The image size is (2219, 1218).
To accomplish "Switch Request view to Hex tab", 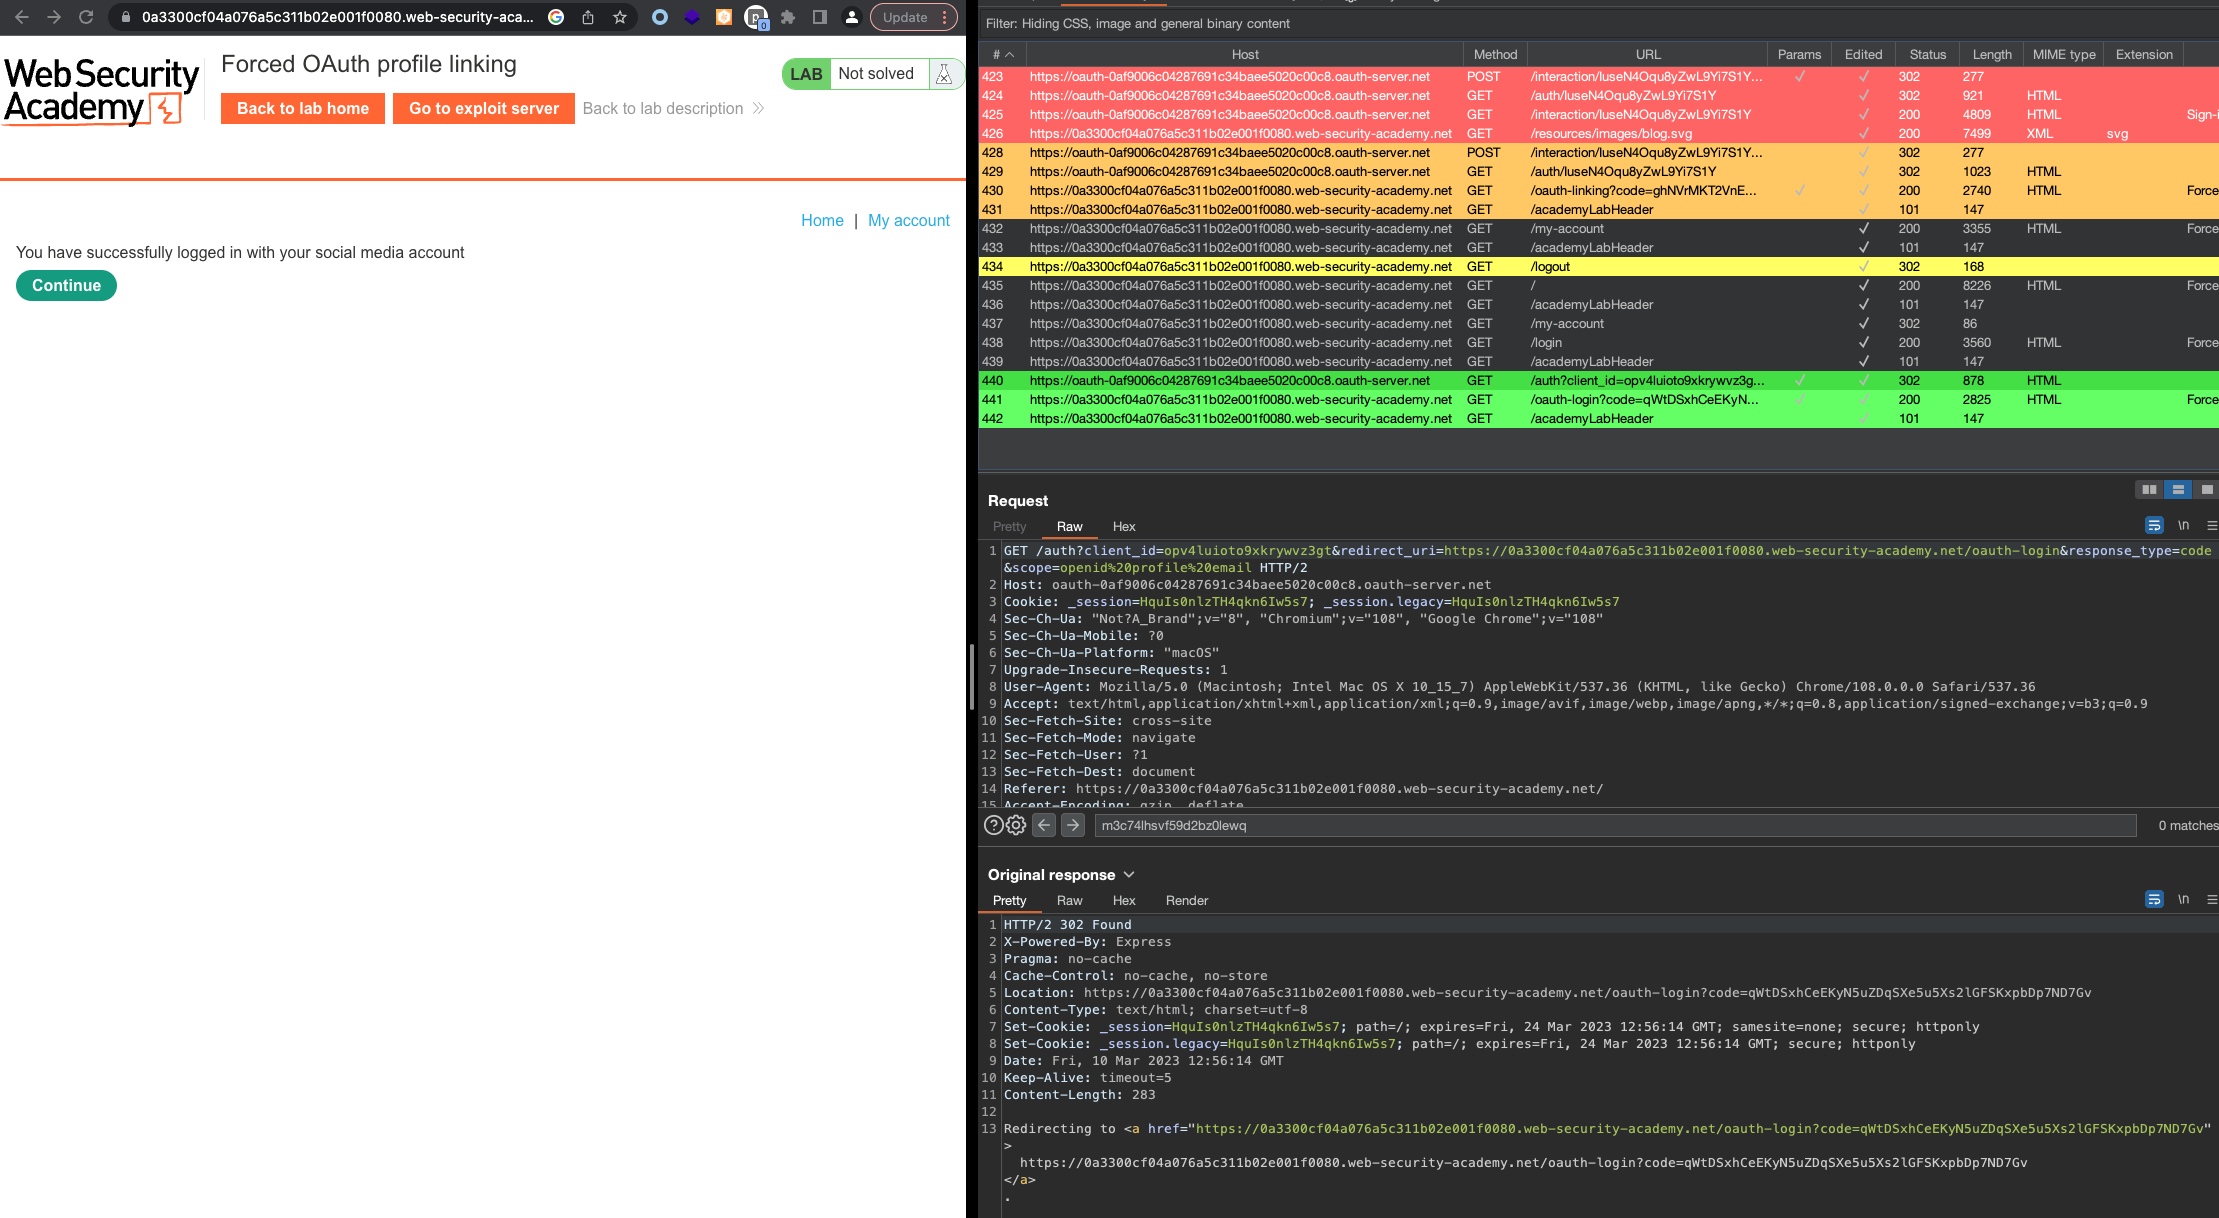I will pyautogui.click(x=1124, y=527).
